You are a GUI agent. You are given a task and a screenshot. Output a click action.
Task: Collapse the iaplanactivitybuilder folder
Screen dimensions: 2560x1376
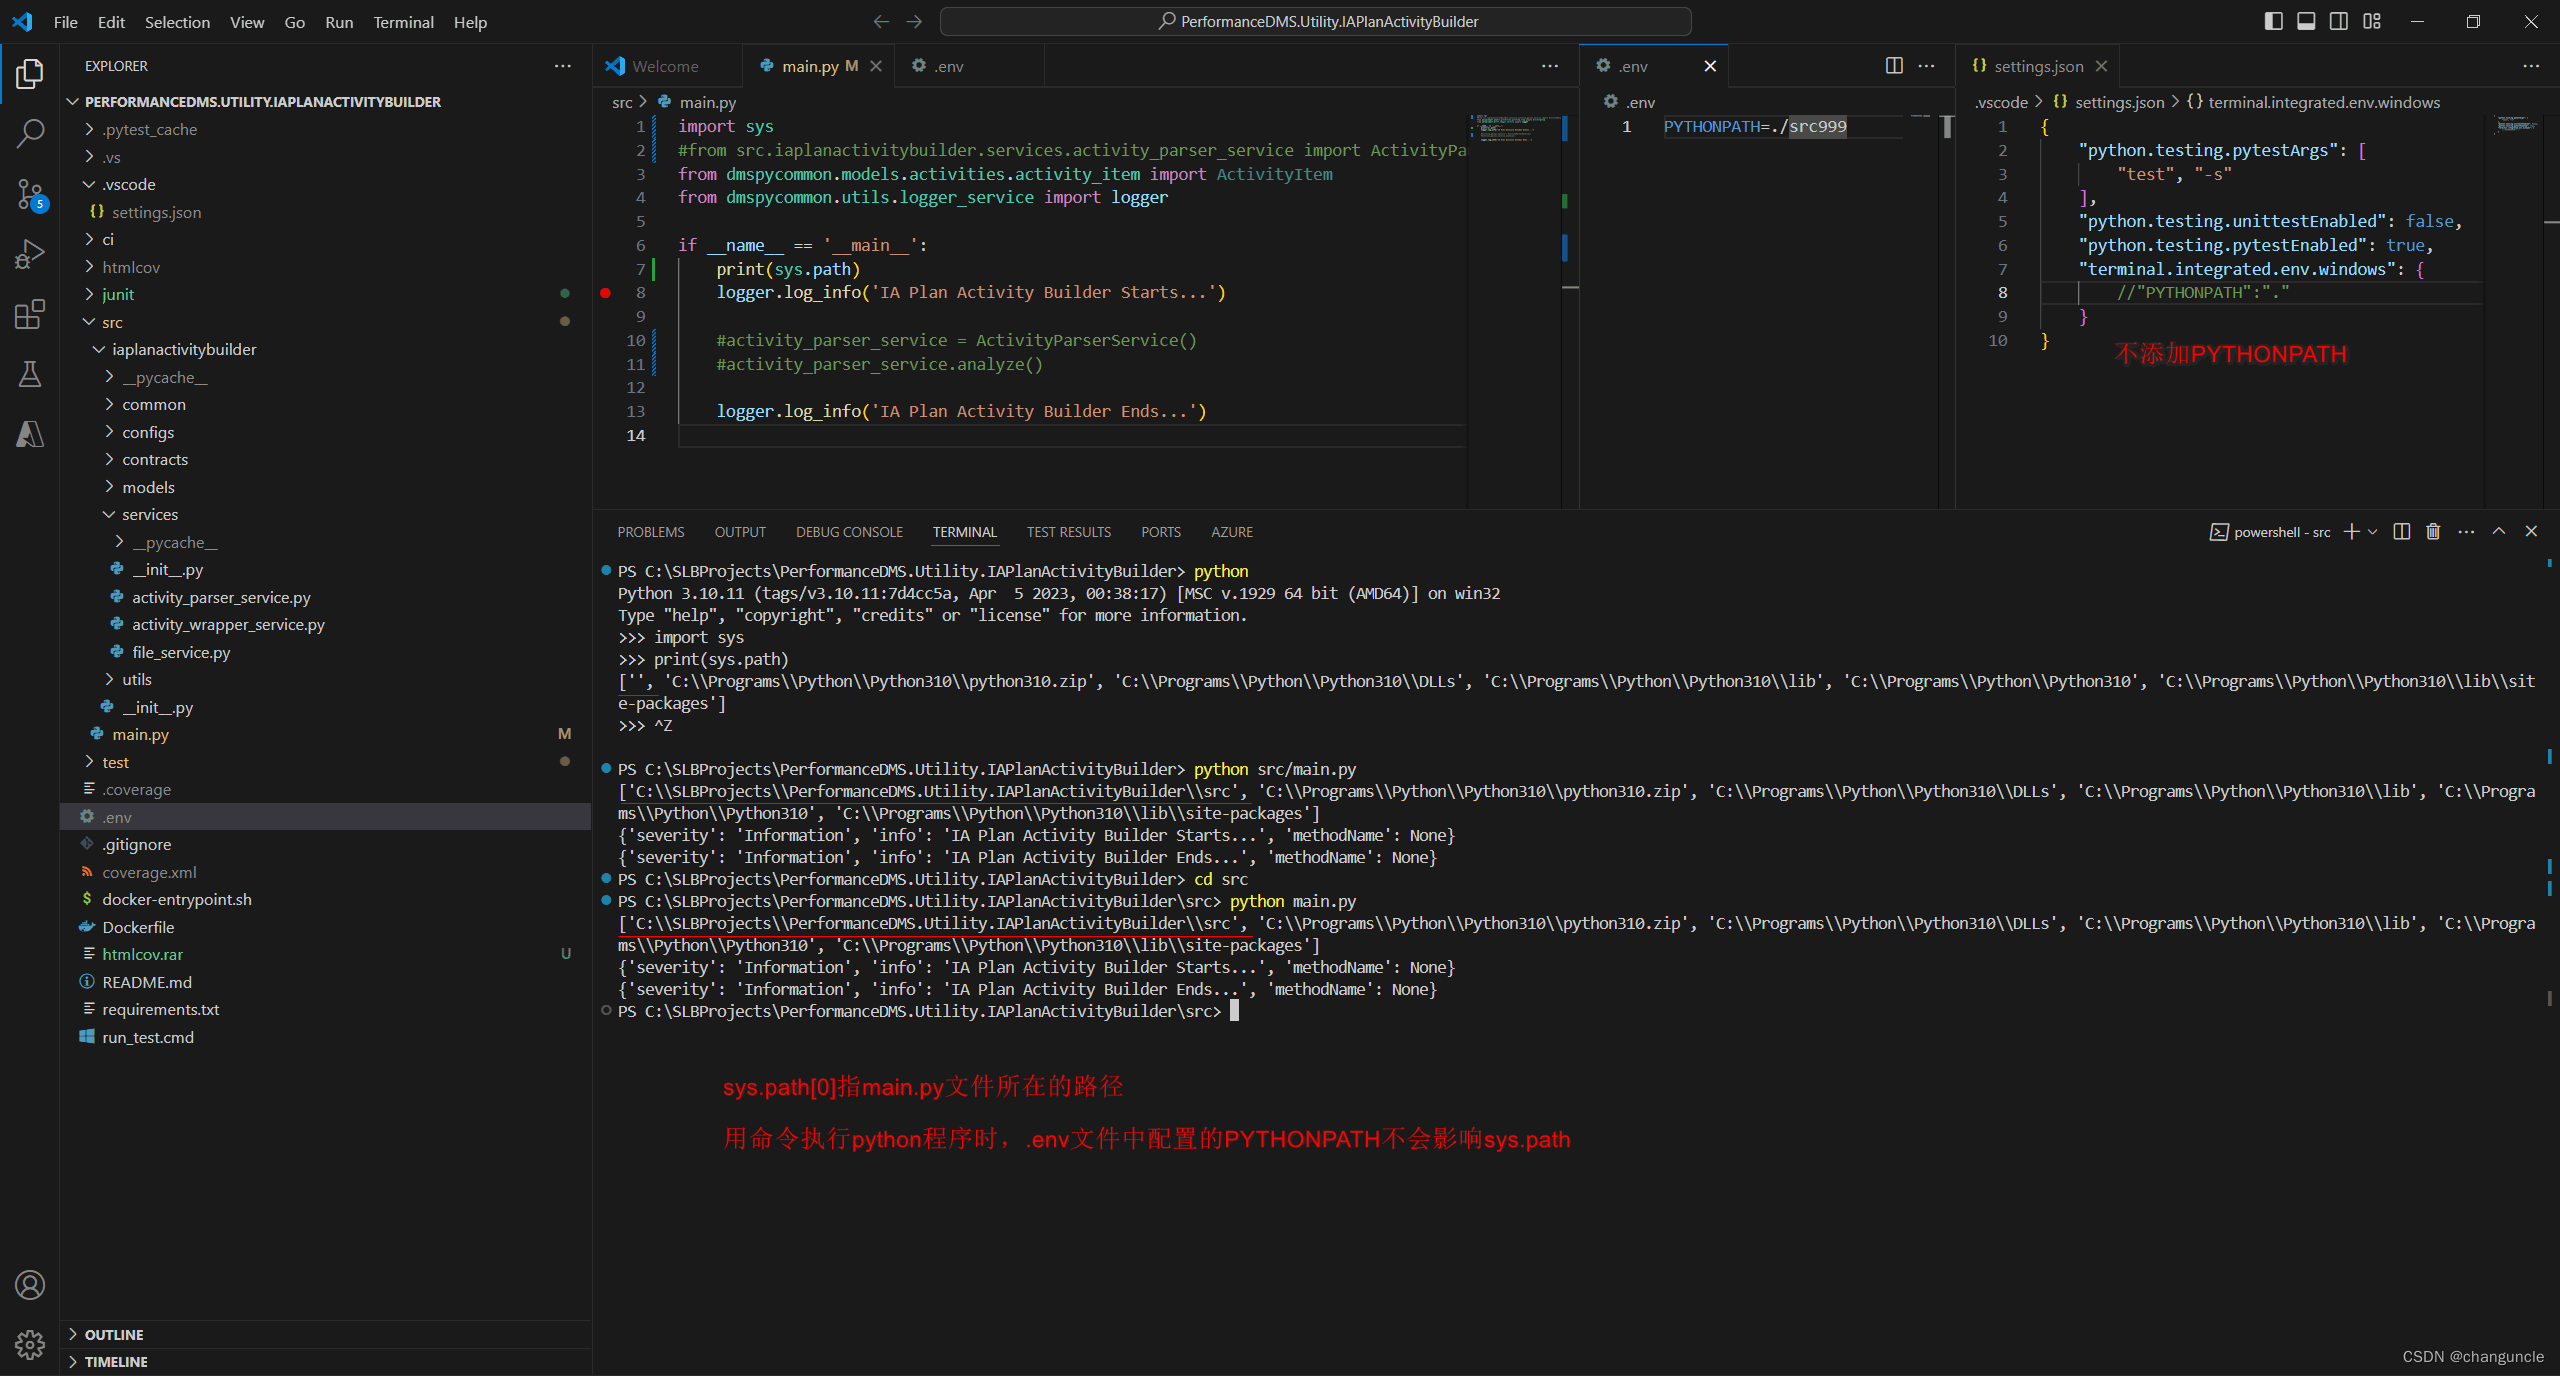point(99,349)
